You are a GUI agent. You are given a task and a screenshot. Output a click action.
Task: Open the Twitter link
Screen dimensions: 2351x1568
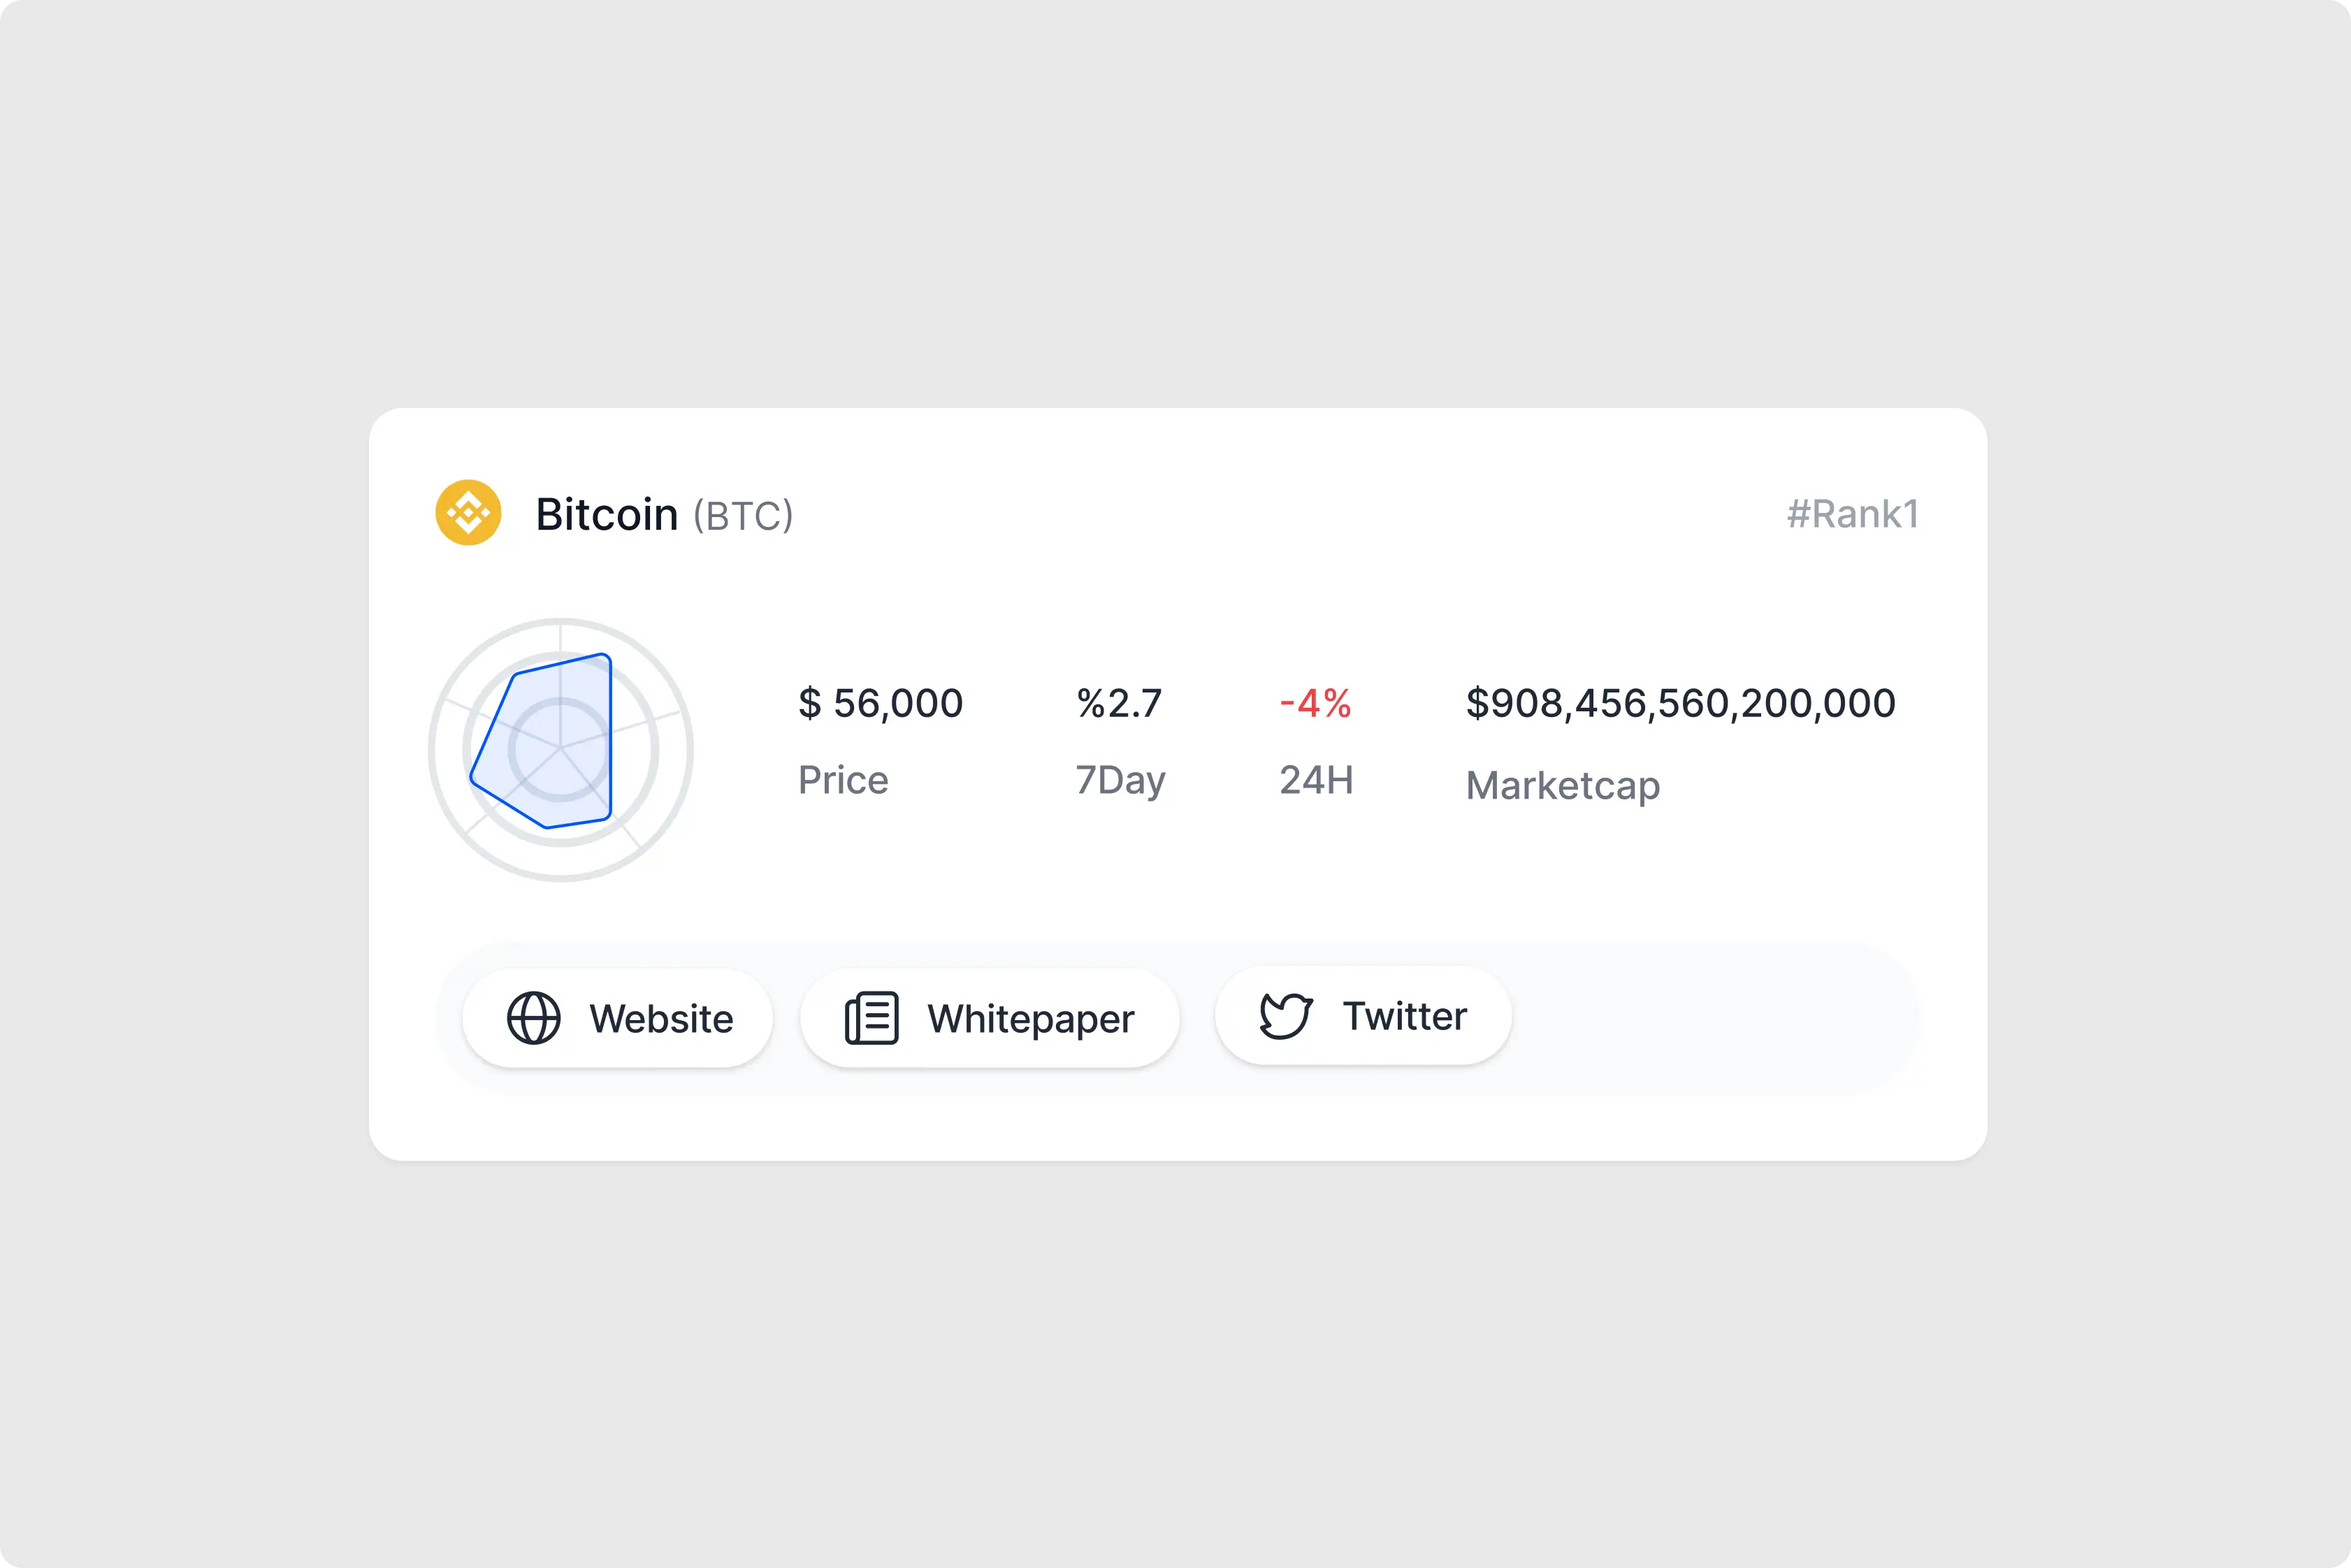click(x=1404, y=1016)
